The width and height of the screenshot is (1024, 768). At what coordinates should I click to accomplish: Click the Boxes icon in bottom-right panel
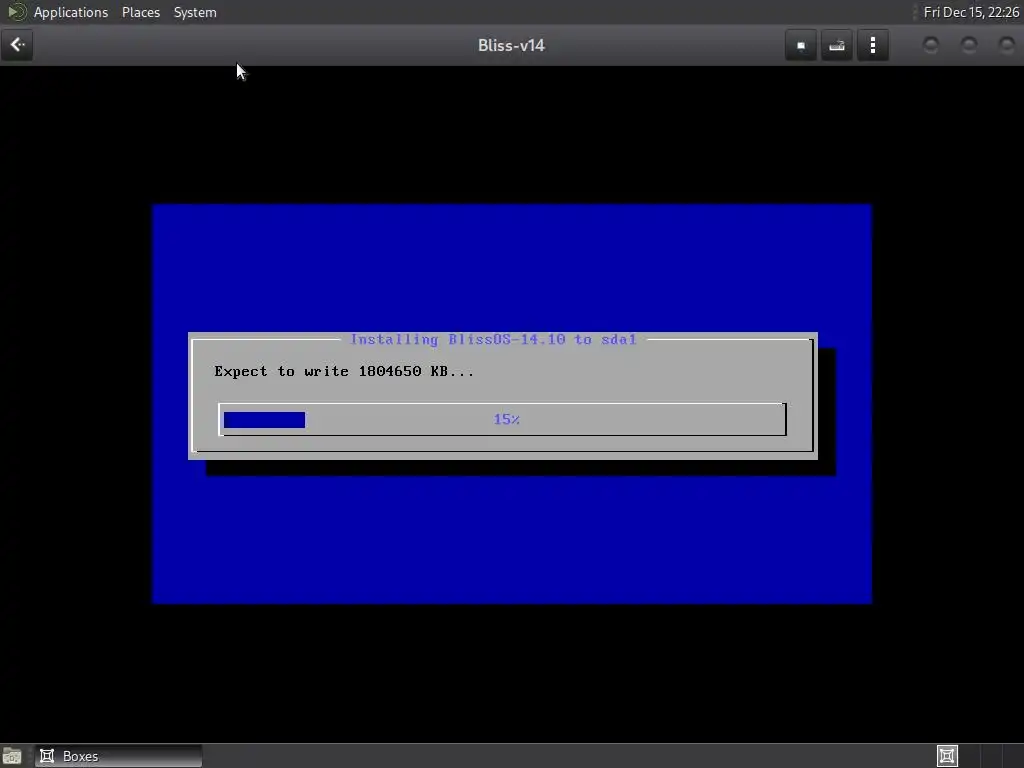pyautogui.click(x=947, y=756)
